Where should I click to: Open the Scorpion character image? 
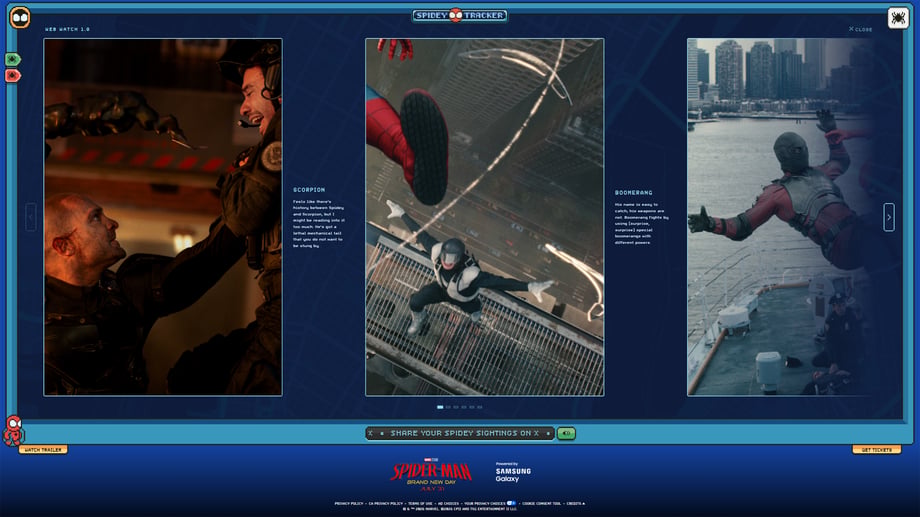pyautogui.click(x=163, y=217)
